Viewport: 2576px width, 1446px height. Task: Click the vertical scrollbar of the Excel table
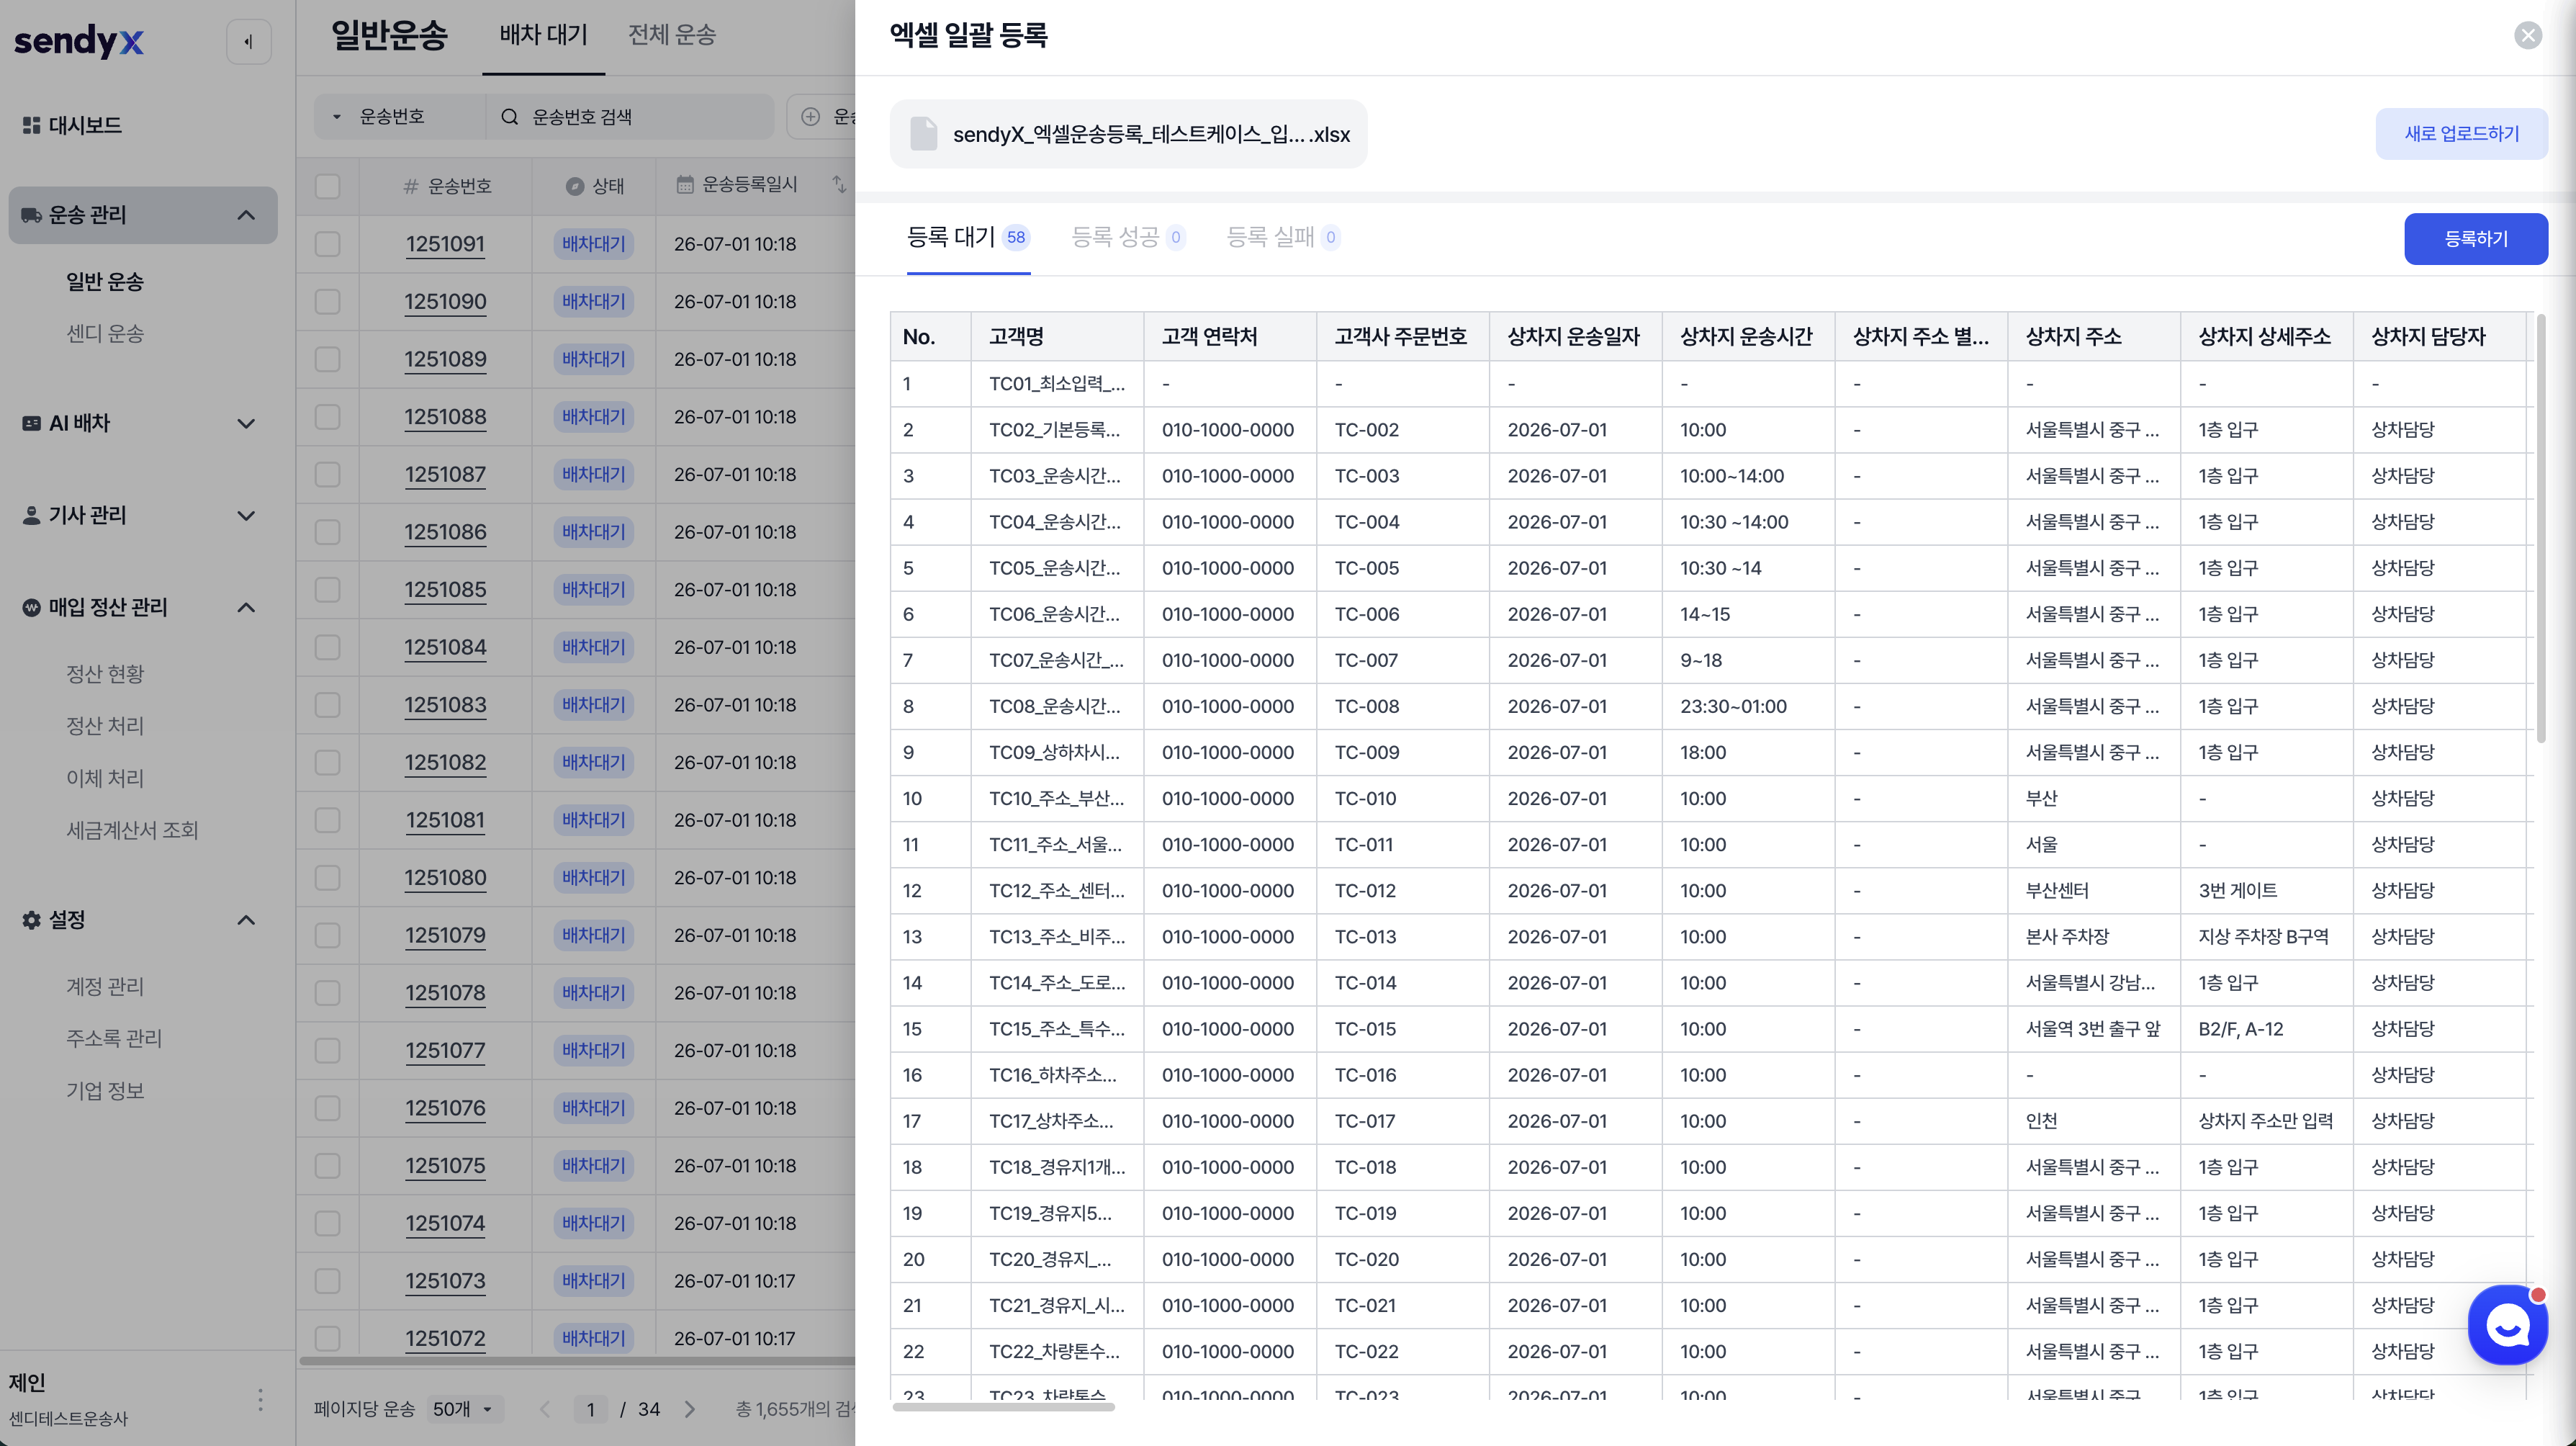(x=2541, y=528)
